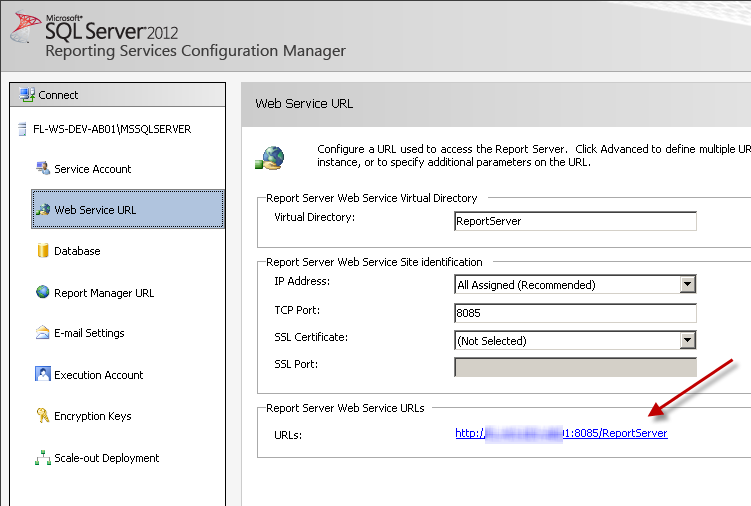This screenshot has width=751, height=506.
Task: Click the Connect computer icon
Action: pyautogui.click(x=27, y=94)
